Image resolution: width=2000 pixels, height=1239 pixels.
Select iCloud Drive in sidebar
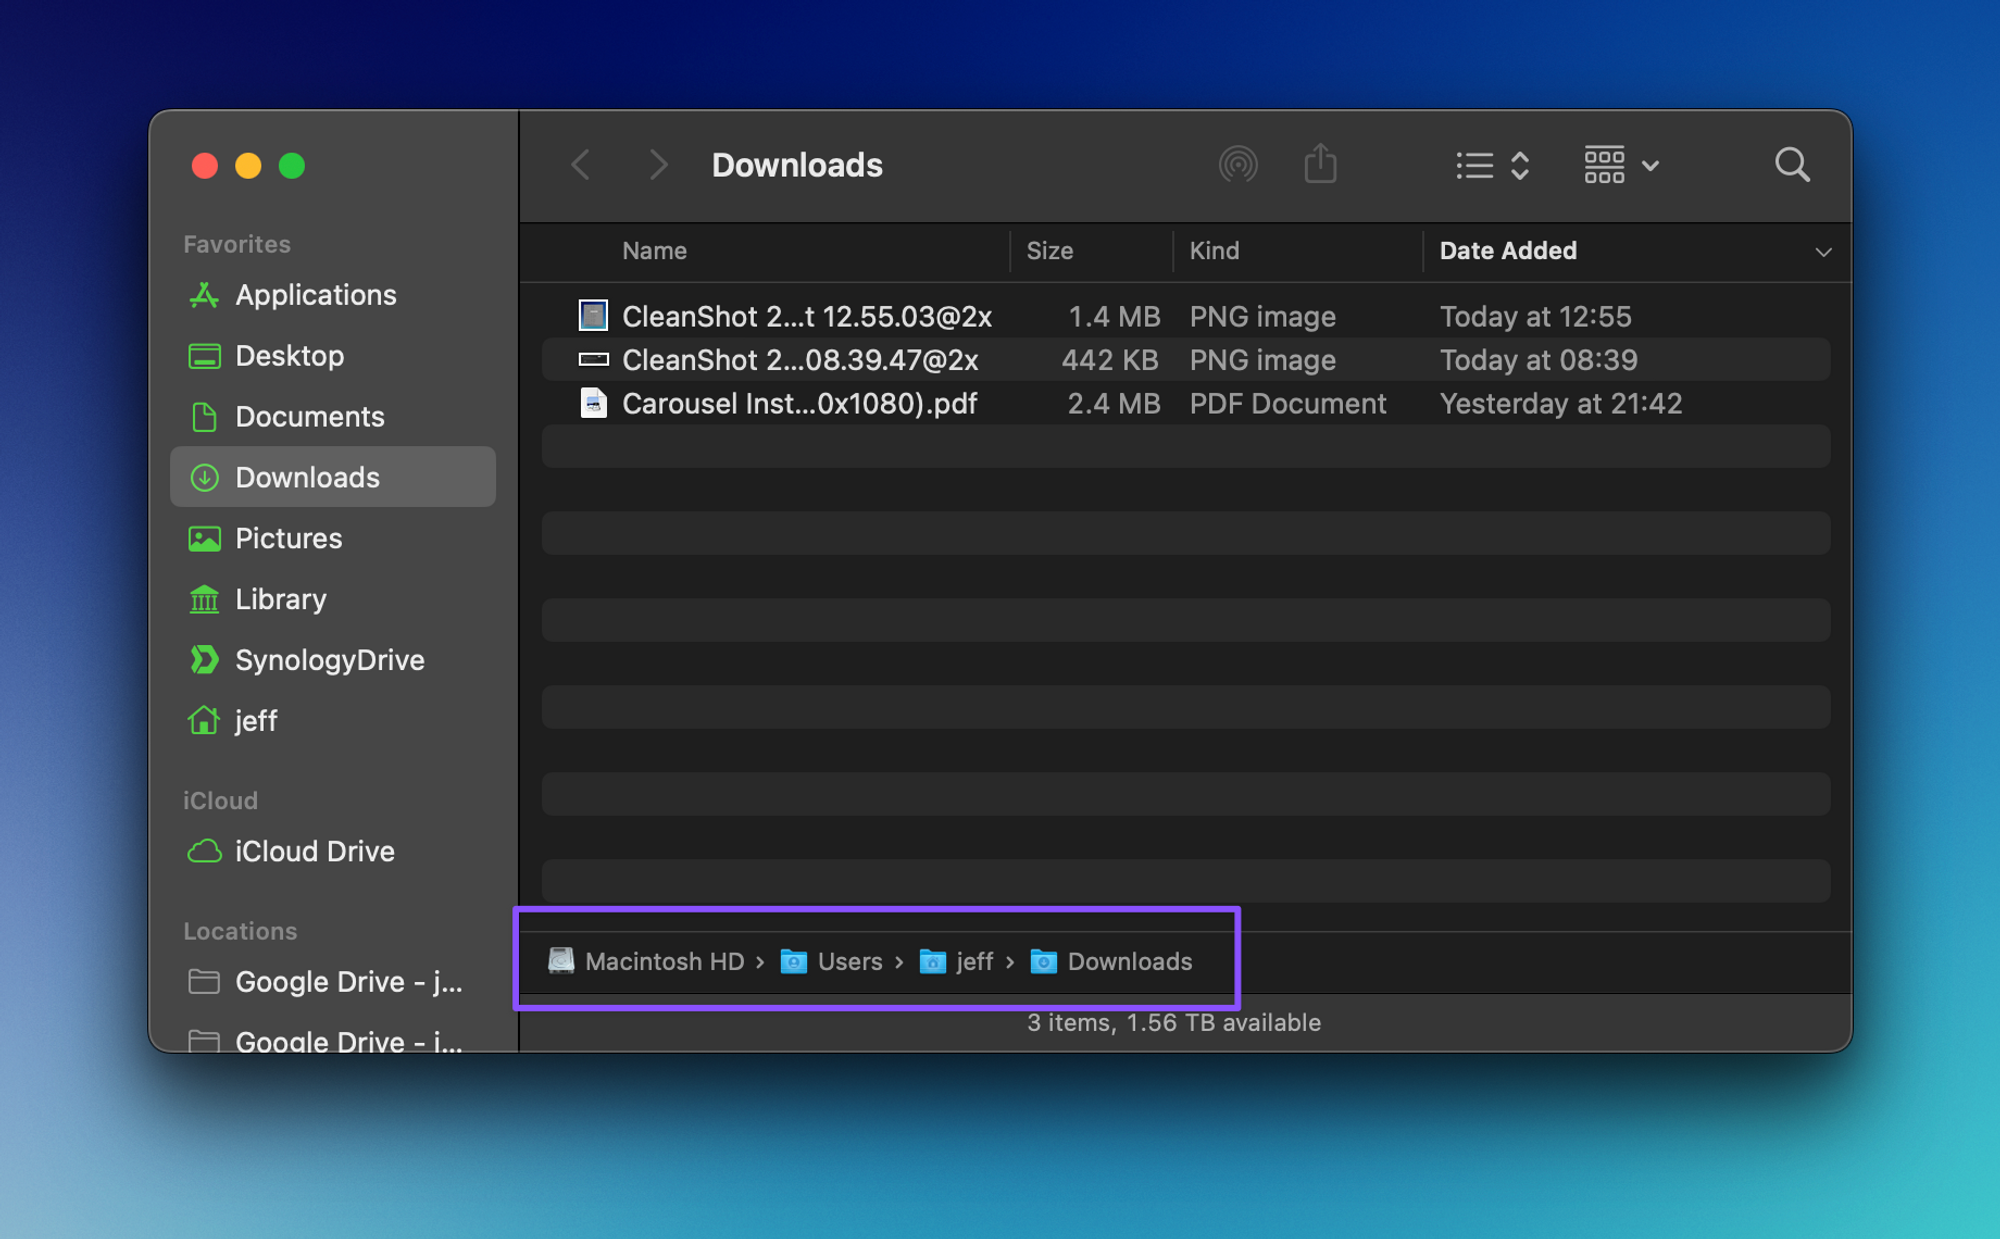tap(314, 851)
